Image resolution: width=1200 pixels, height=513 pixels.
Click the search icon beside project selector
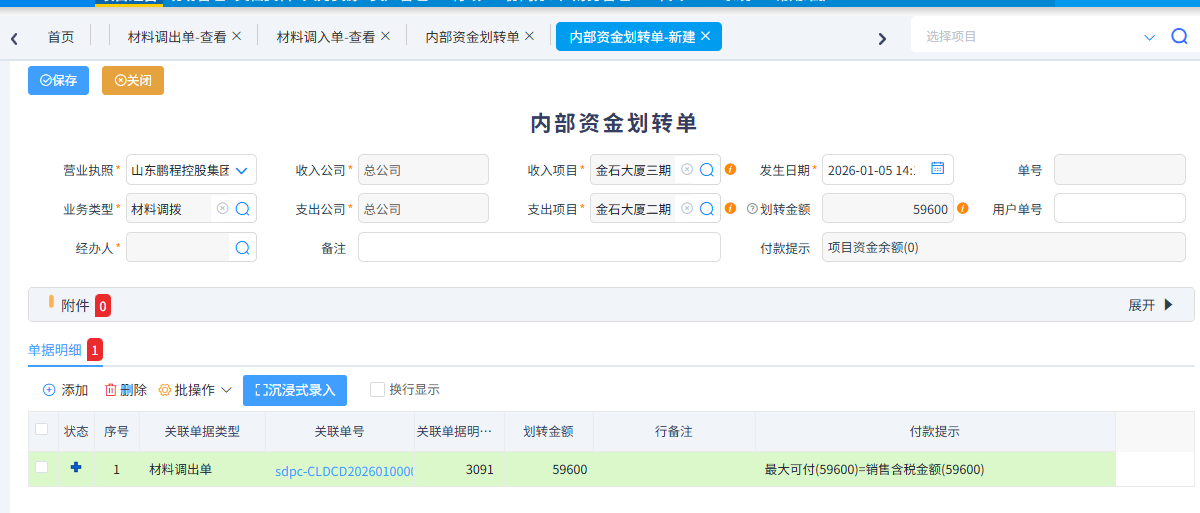(1179, 37)
